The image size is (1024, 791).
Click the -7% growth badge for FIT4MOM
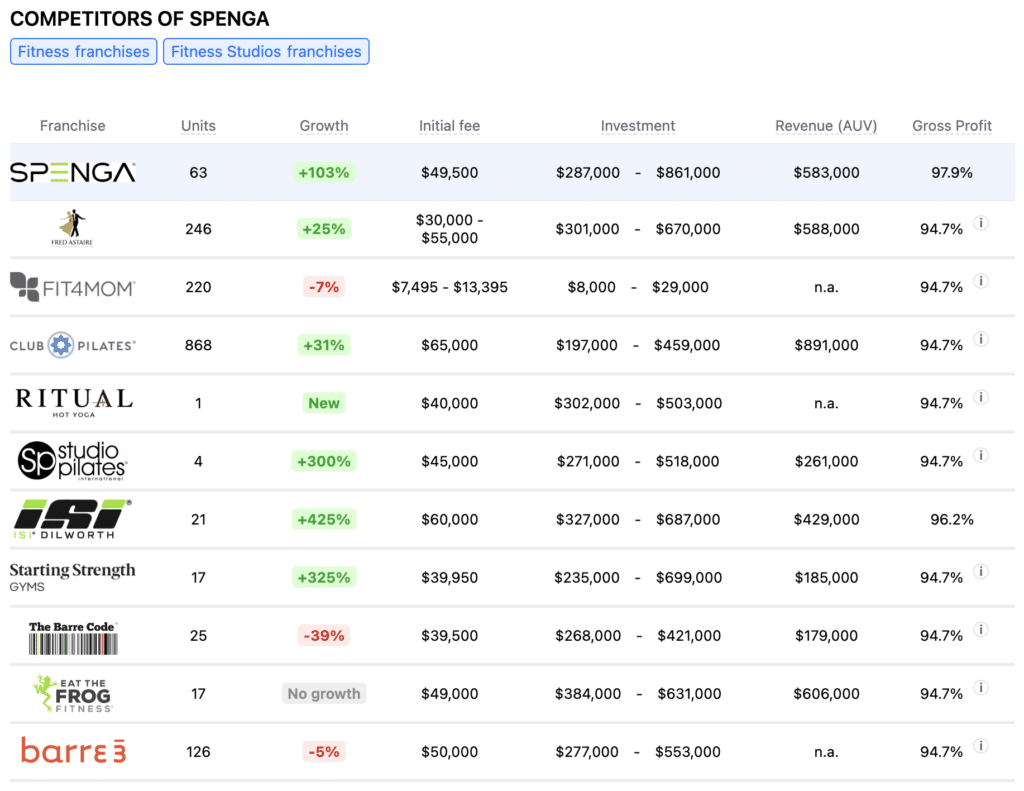[324, 287]
